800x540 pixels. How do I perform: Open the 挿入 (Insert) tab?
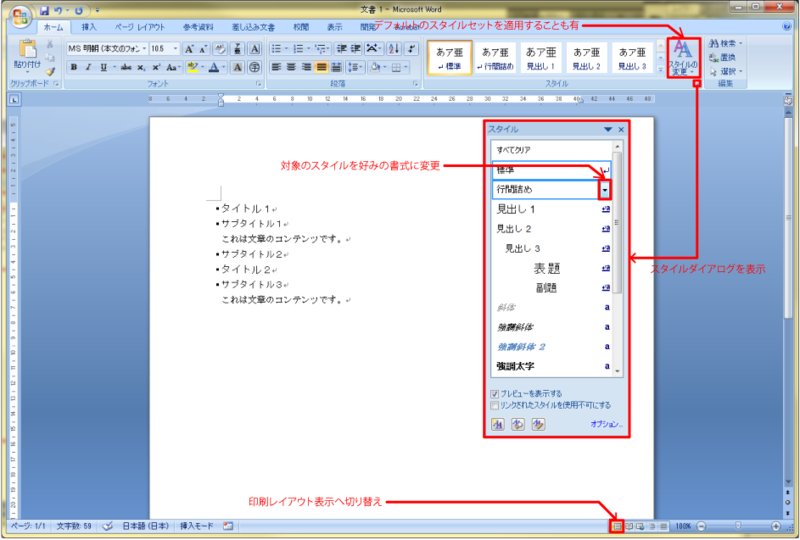(x=89, y=27)
